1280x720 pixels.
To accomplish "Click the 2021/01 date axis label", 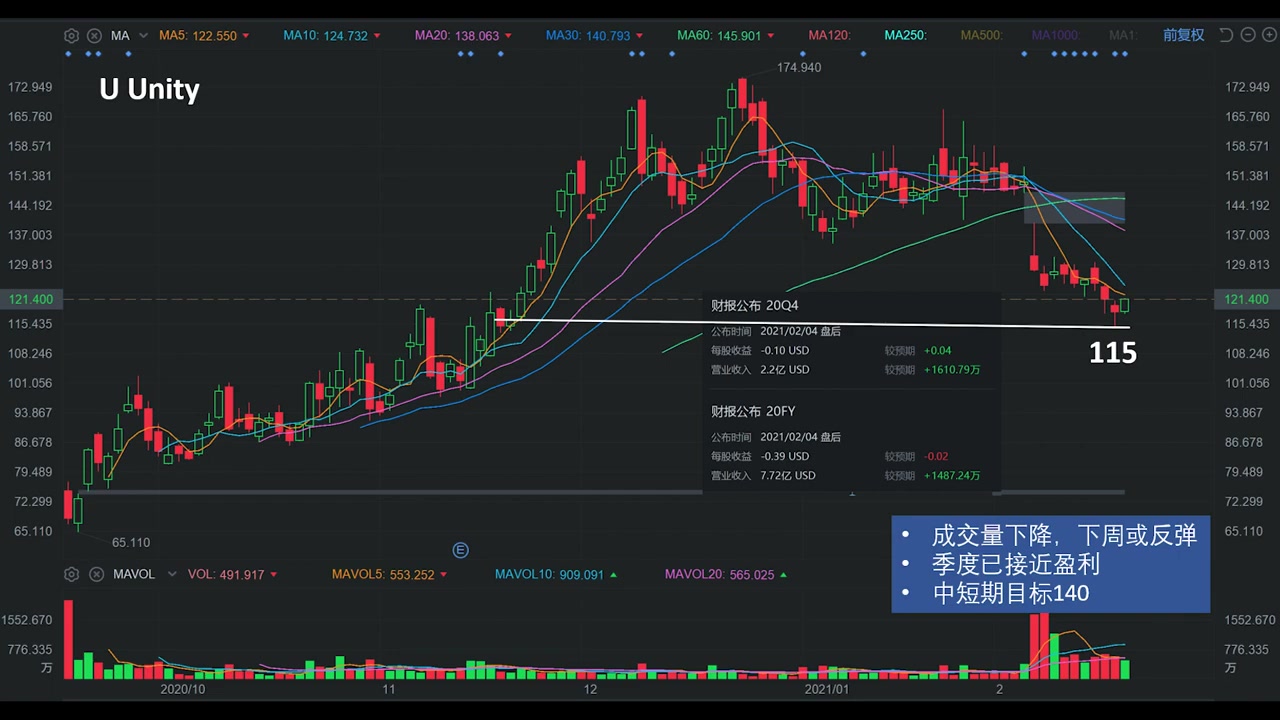I will coord(826,689).
